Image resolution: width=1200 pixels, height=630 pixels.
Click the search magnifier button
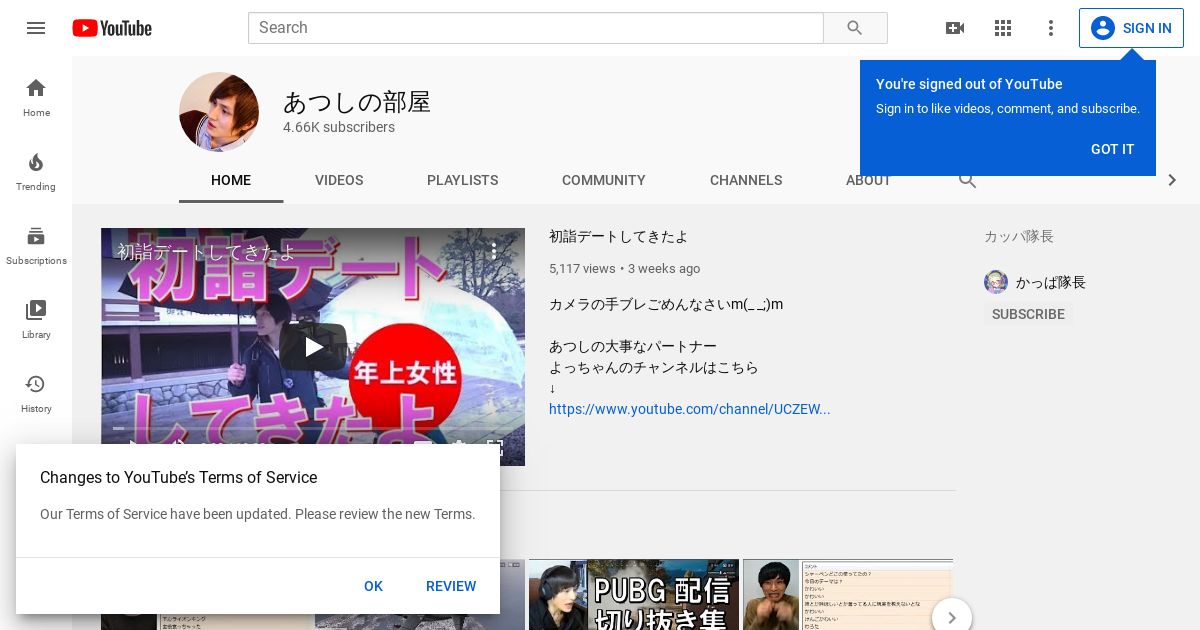tap(855, 28)
